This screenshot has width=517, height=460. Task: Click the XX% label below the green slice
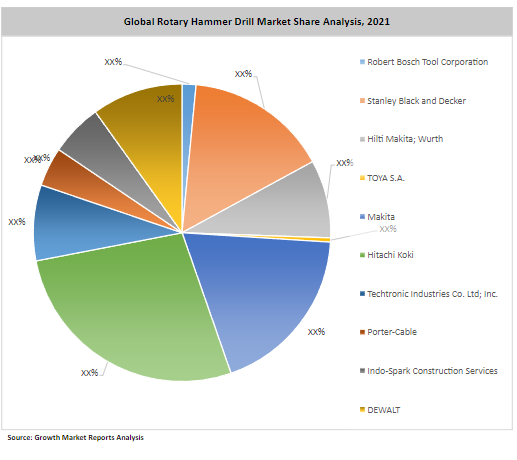pos(89,373)
